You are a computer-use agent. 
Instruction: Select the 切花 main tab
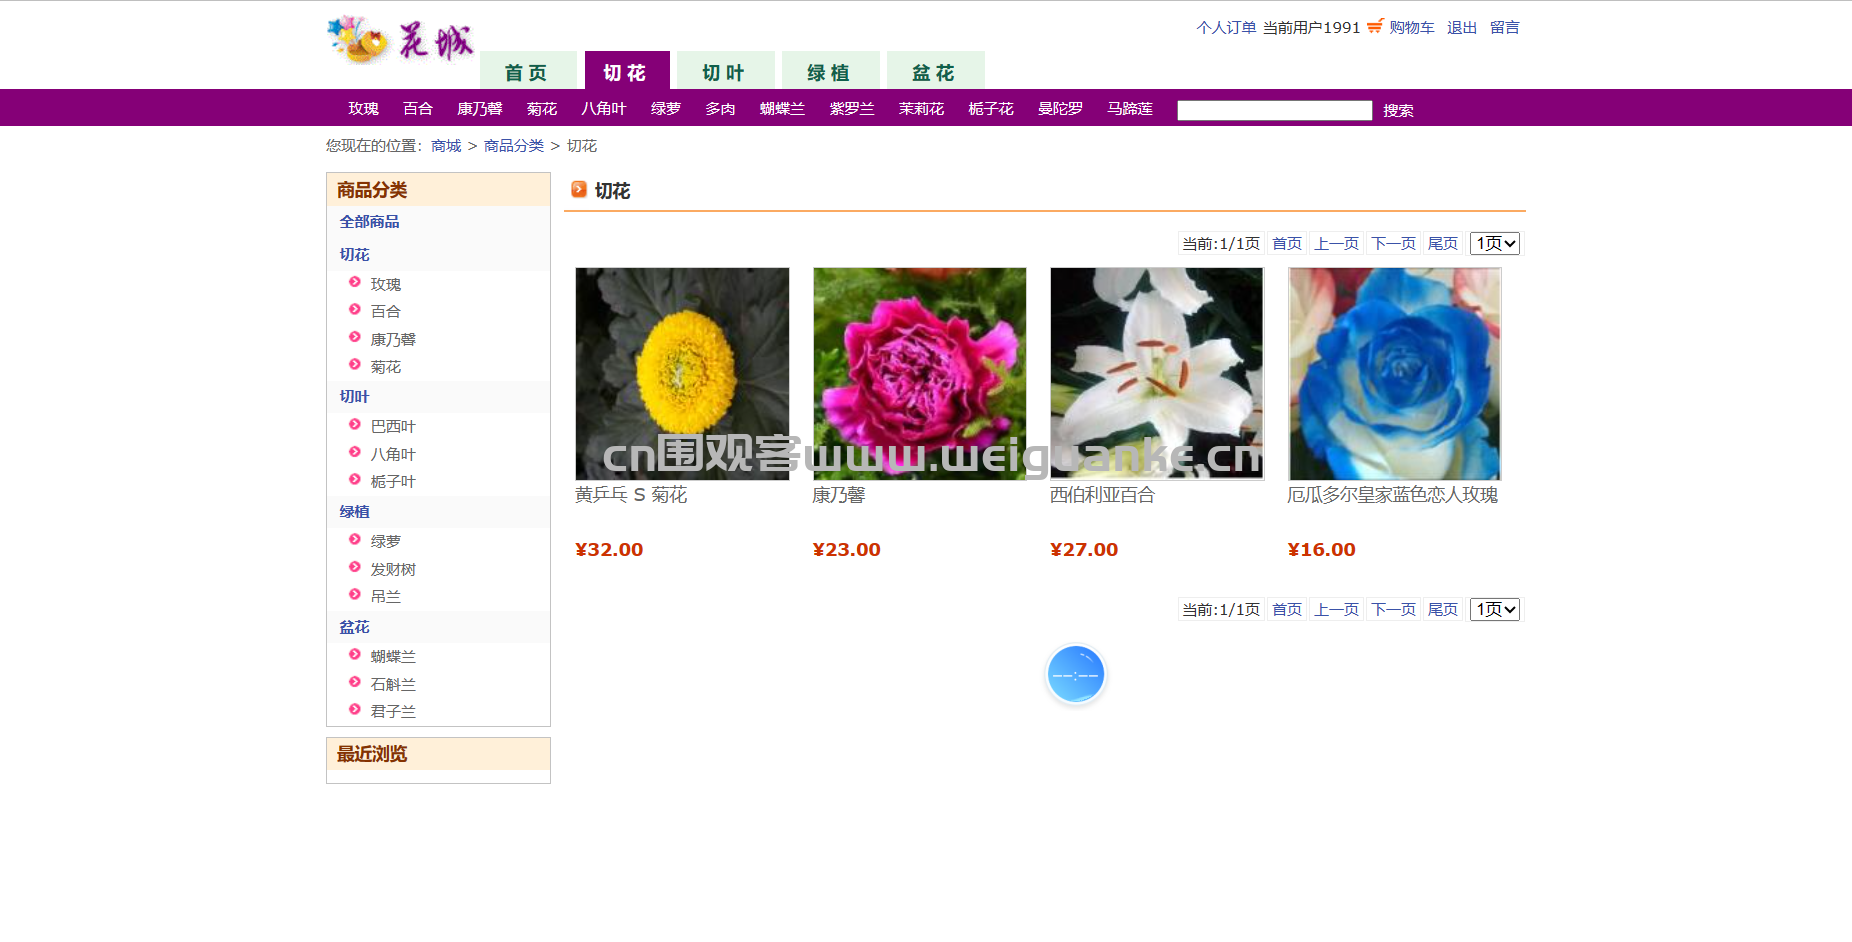627,71
